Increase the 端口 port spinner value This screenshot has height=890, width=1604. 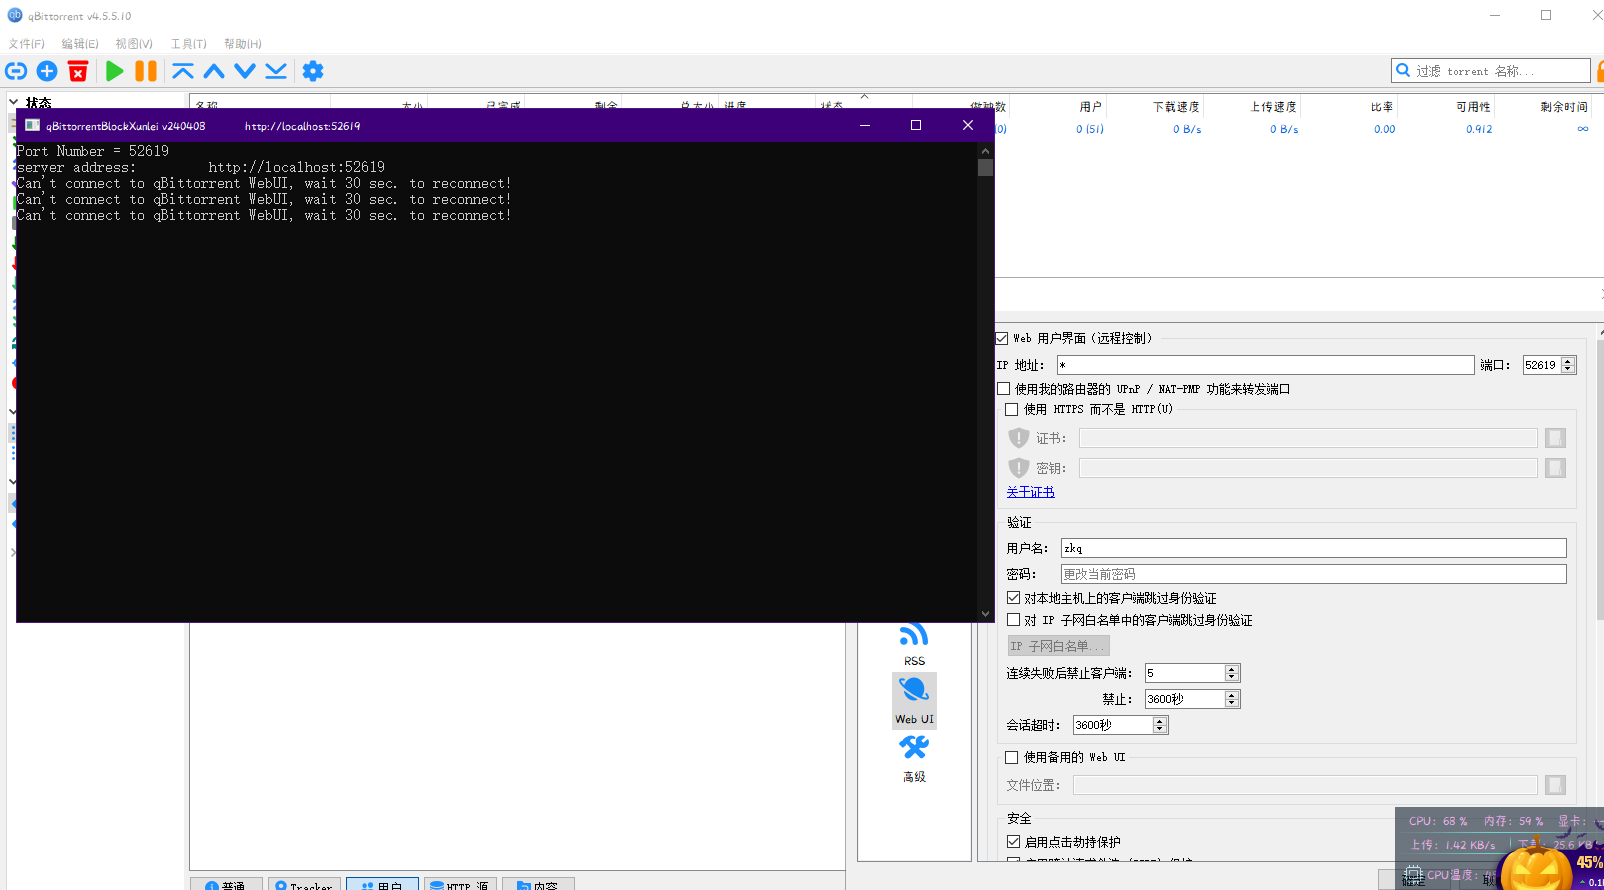1568,361
